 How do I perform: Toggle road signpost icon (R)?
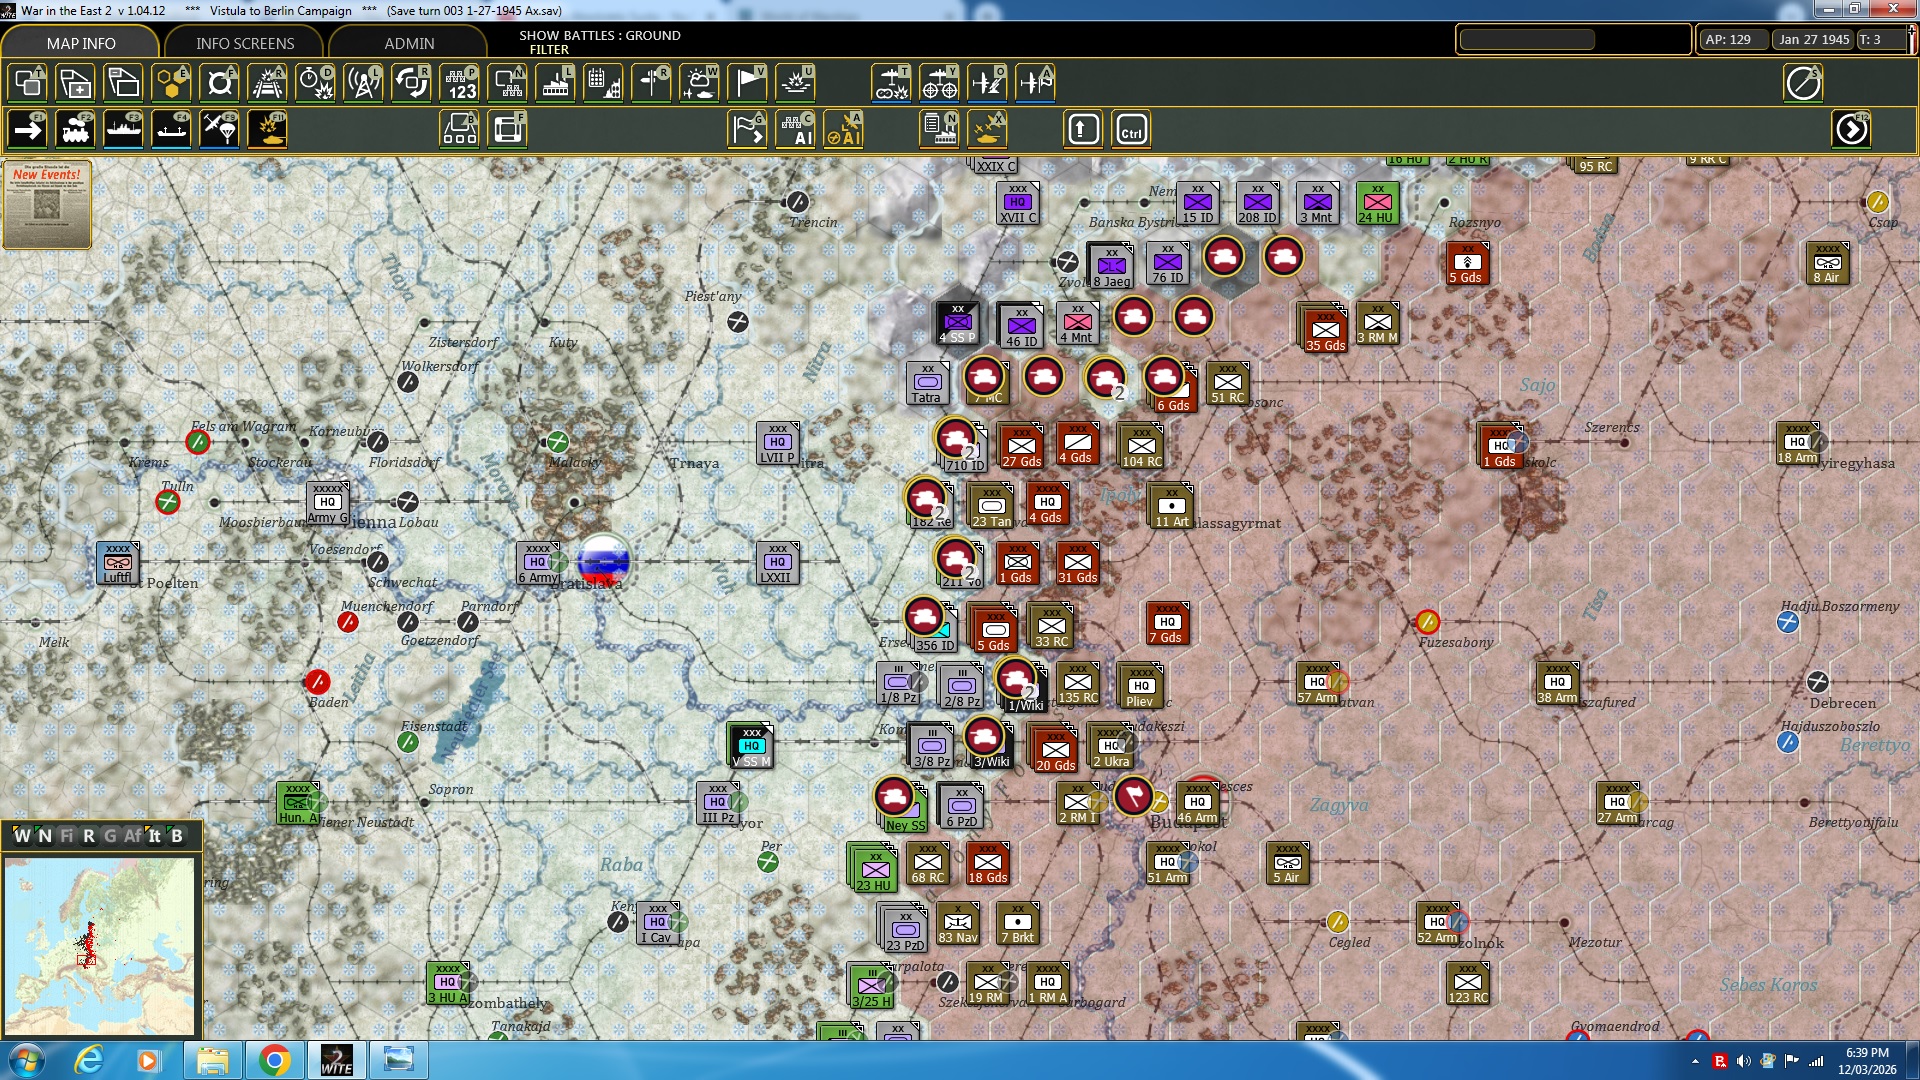[652, 83]
